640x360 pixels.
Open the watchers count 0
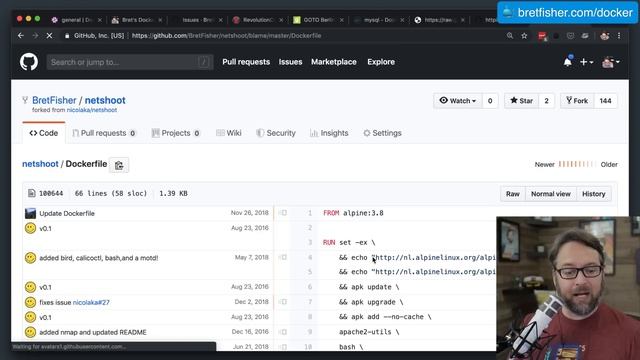(490, 101)
